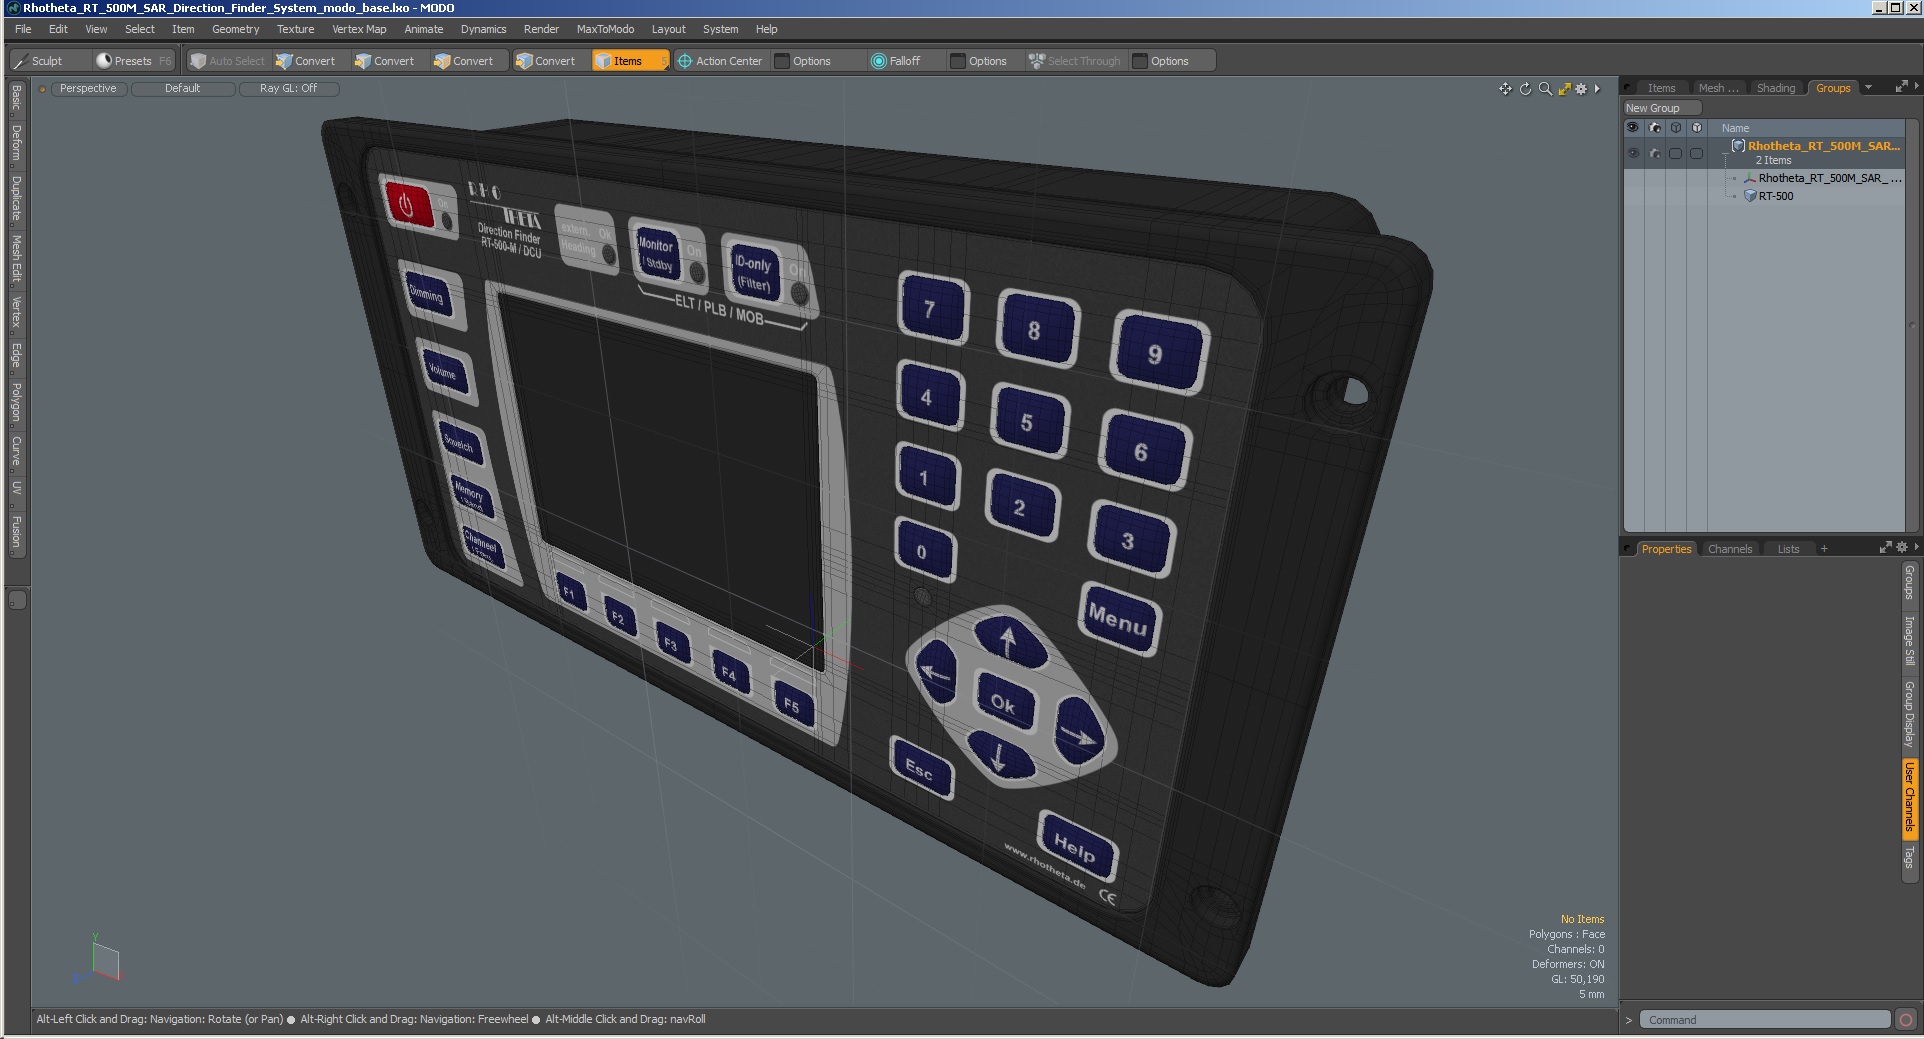This screenshot has width=1924, height=1039.
Task: Toggle second checkbox of the Rhotheta group row
Action: click(x=1697, y=153)
